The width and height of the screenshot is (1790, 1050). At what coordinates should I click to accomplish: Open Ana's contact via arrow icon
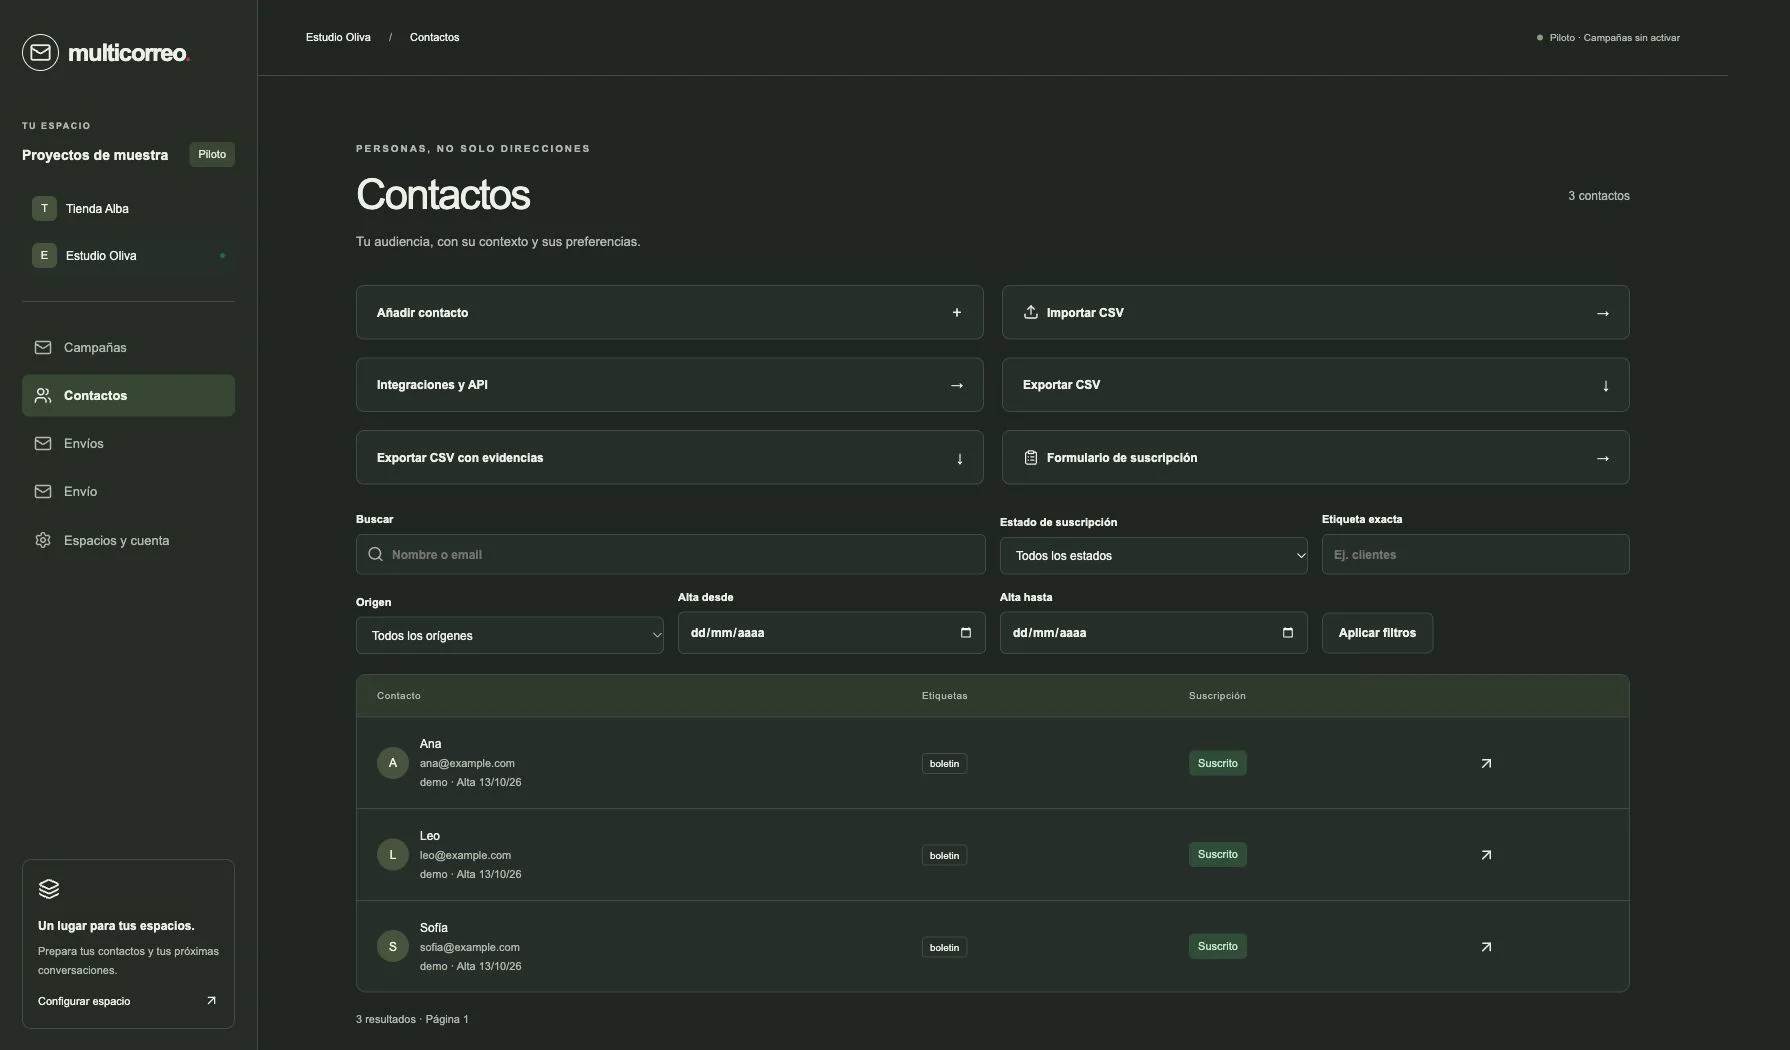pyautogui.click(x=1486, y=763)
